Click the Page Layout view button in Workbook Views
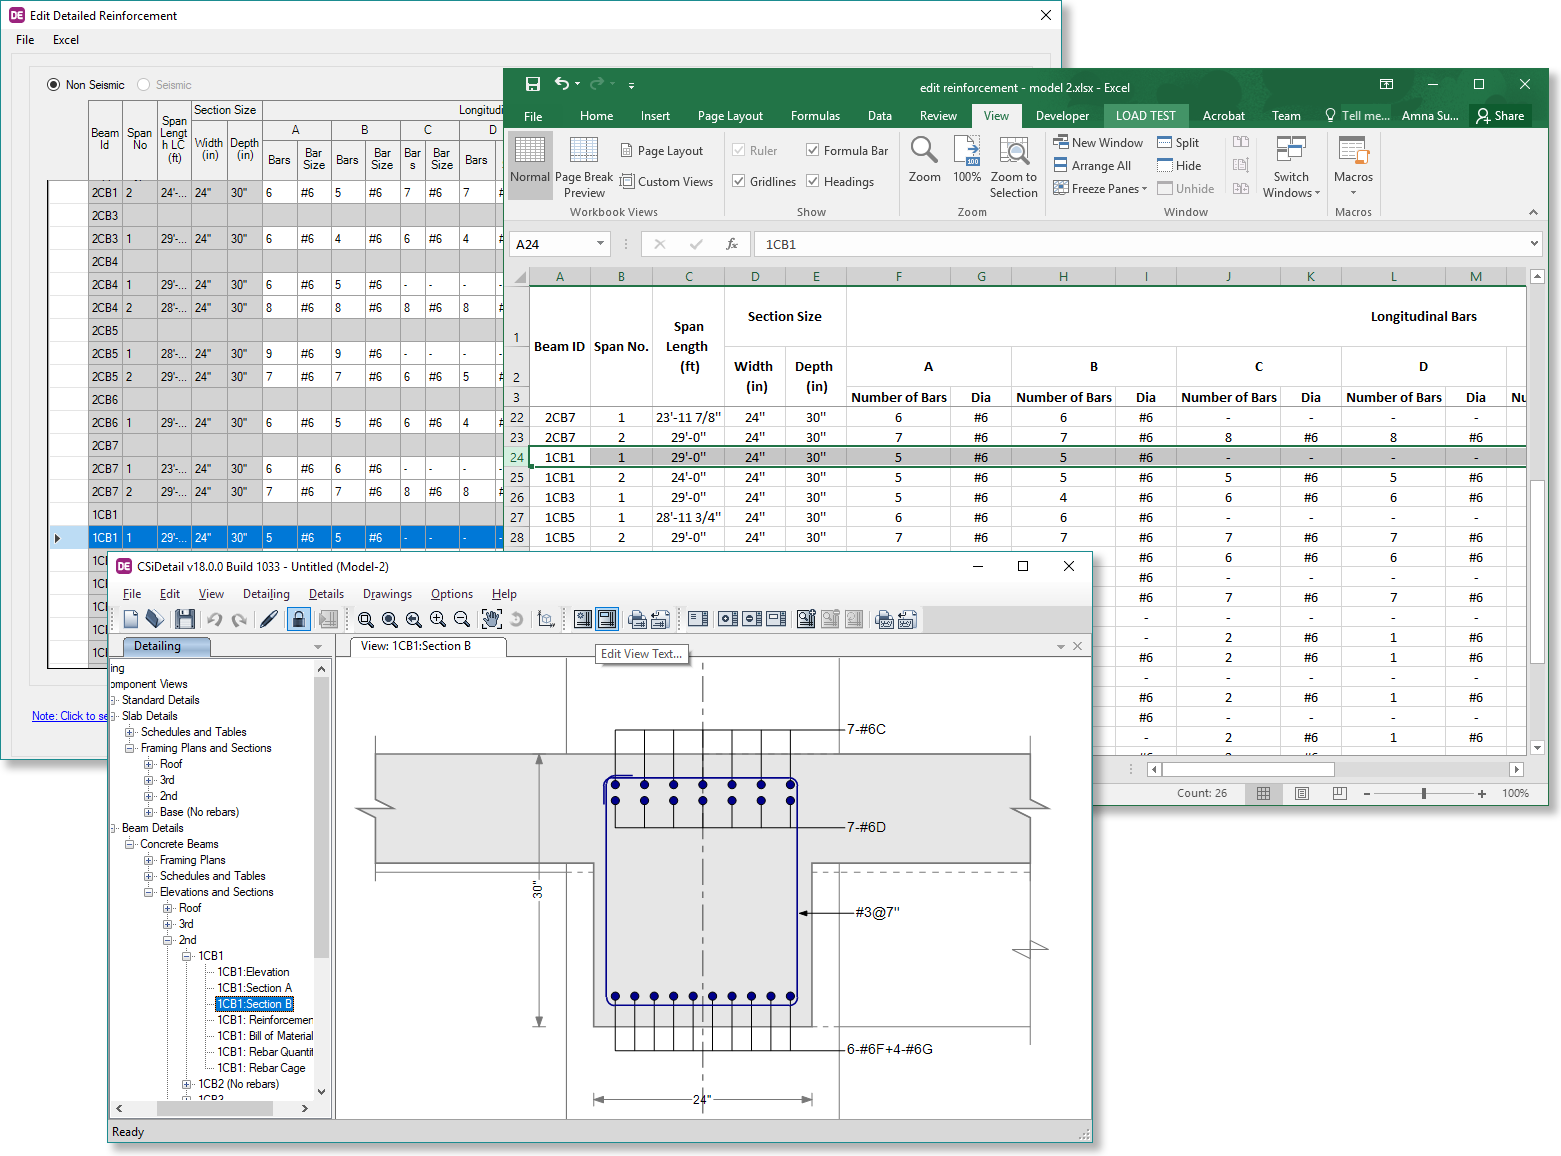Image resolution: width=1561 pixels, height=1156 pixels. coord(661,151)
